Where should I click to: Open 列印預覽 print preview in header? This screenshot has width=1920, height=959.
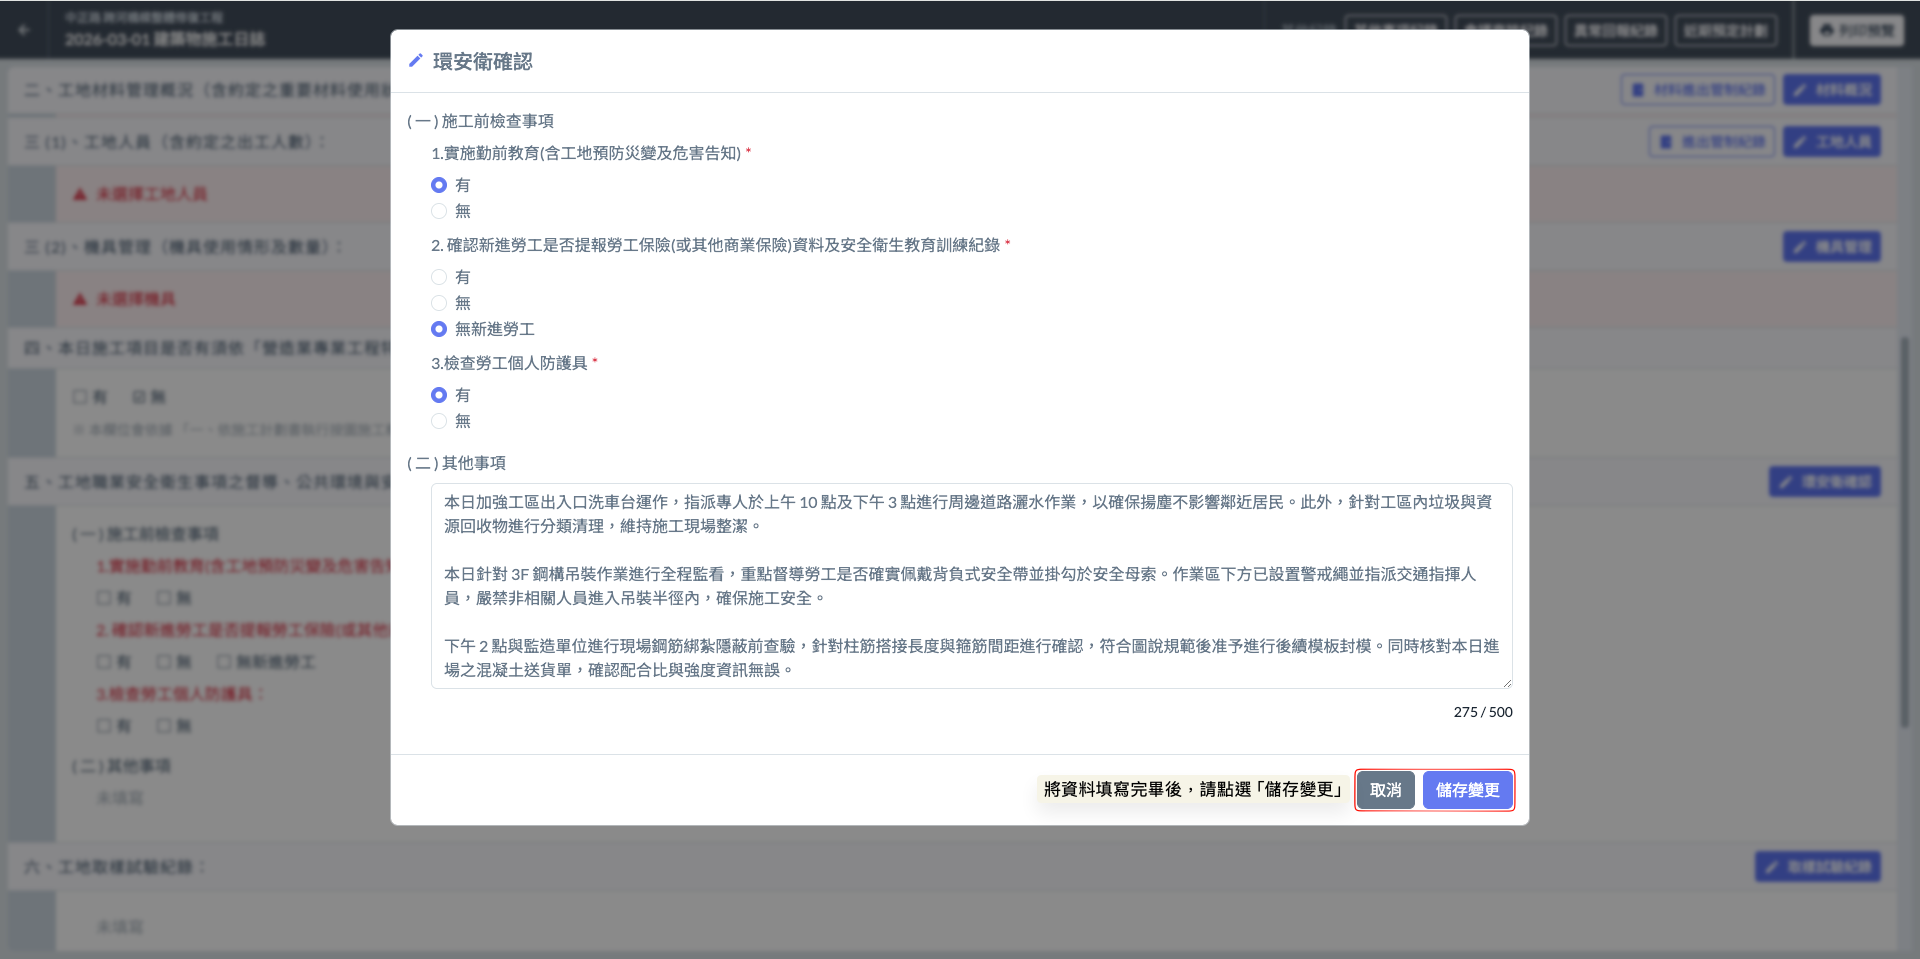pos(1856,30)
